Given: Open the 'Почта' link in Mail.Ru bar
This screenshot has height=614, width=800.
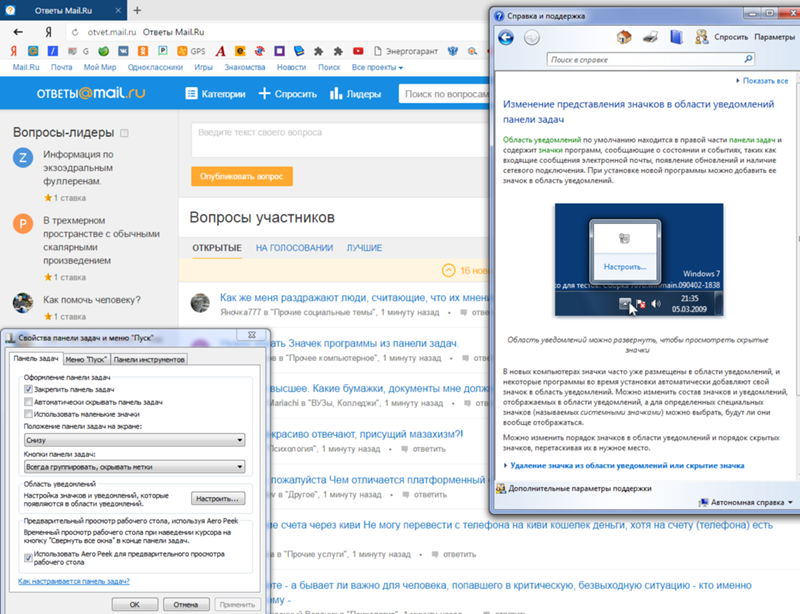Looking at the screenshot, I should click(x=61, y=67).
